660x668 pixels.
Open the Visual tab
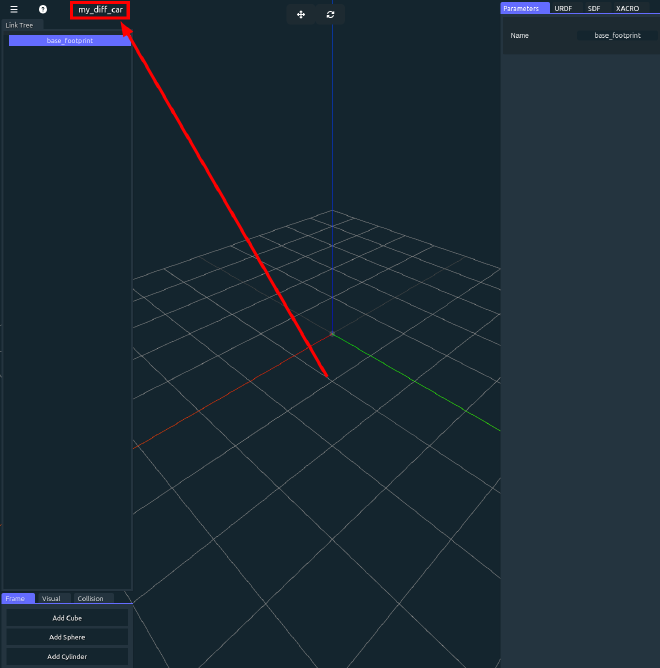click(x=54, y=598)
